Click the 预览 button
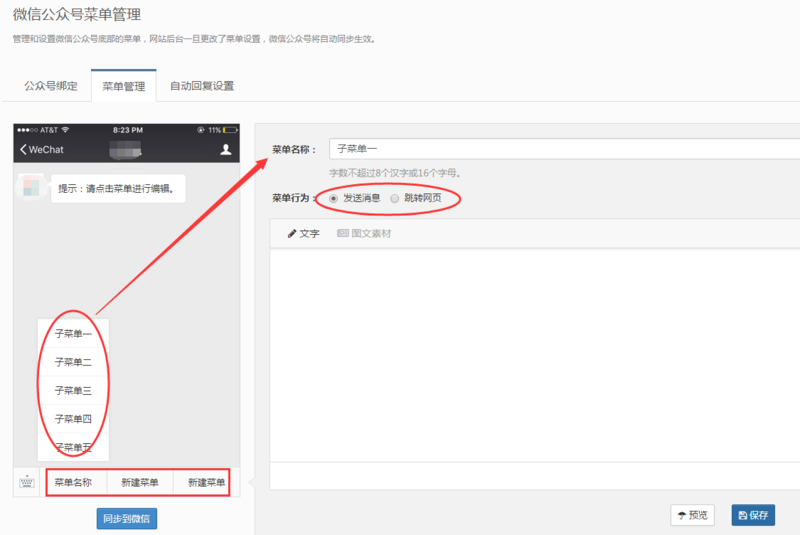 tap(692, 515)
